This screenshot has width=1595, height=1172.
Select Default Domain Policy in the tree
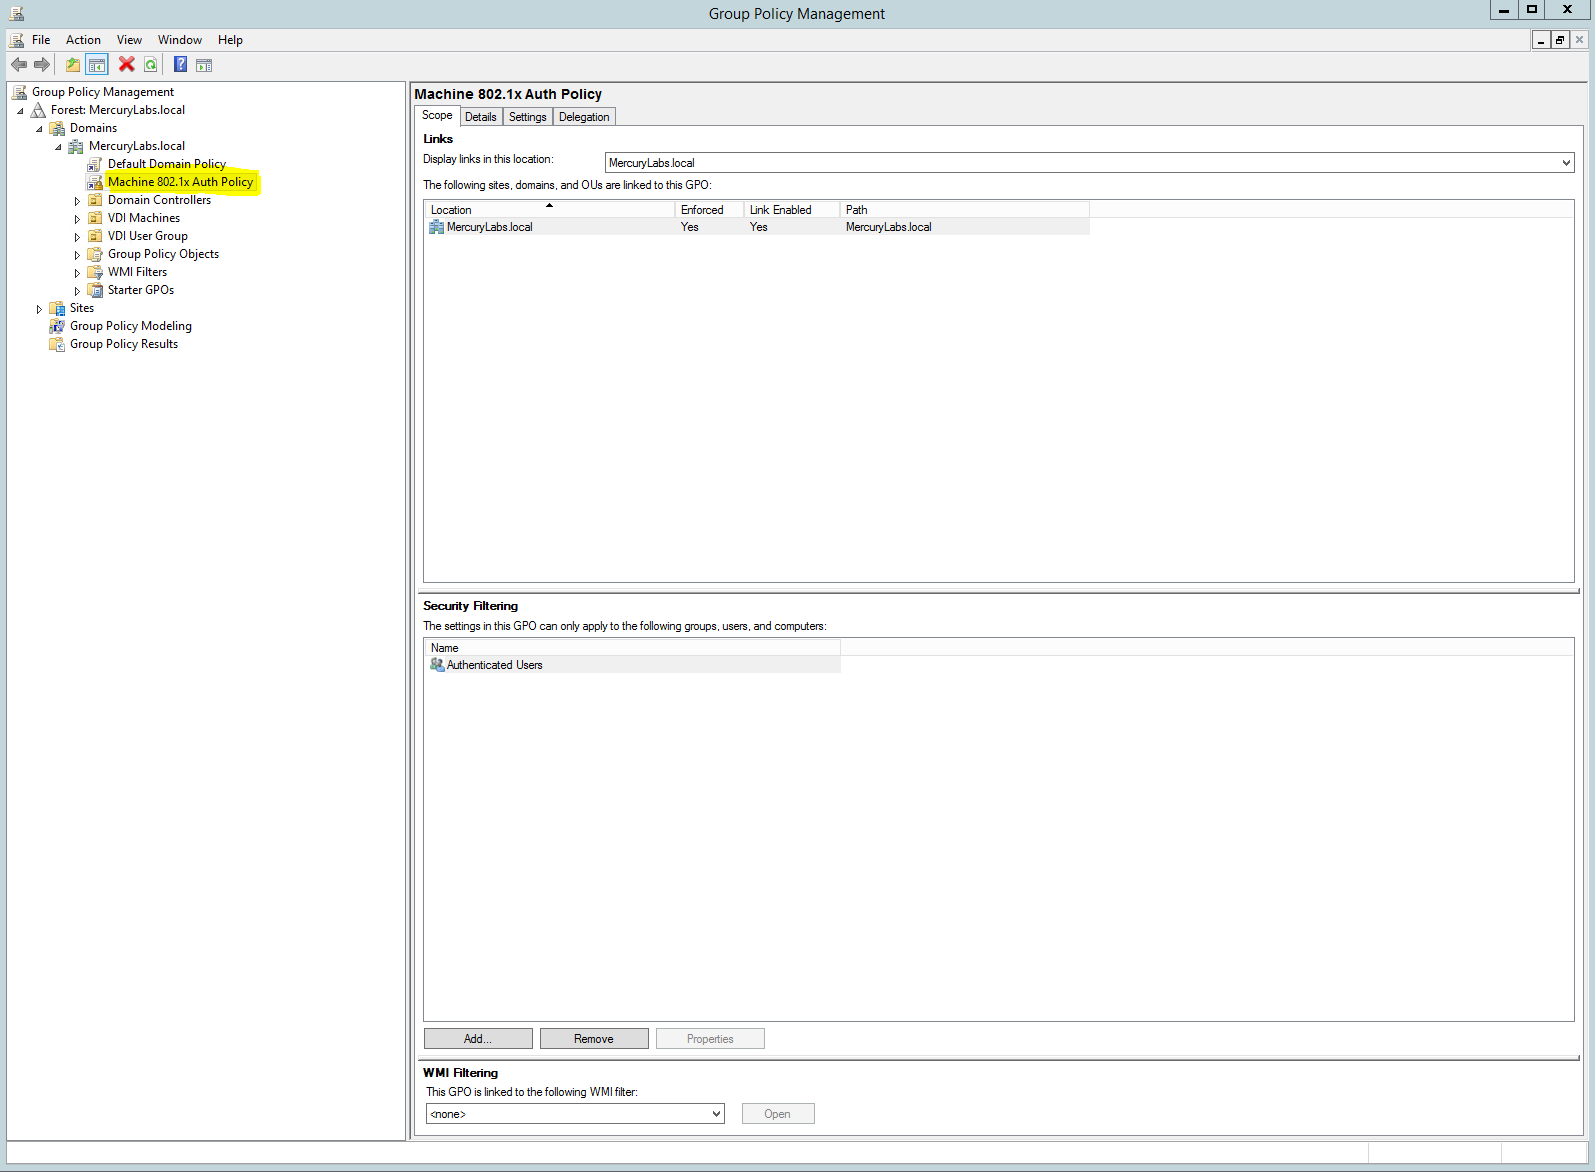(167, 164)
